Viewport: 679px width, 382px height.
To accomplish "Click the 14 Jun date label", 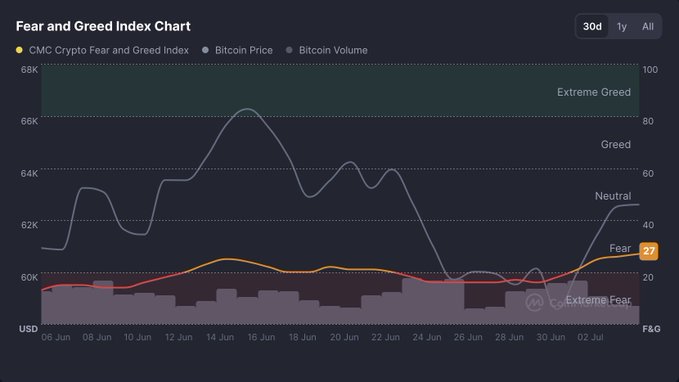I will [x=220, y=337].
